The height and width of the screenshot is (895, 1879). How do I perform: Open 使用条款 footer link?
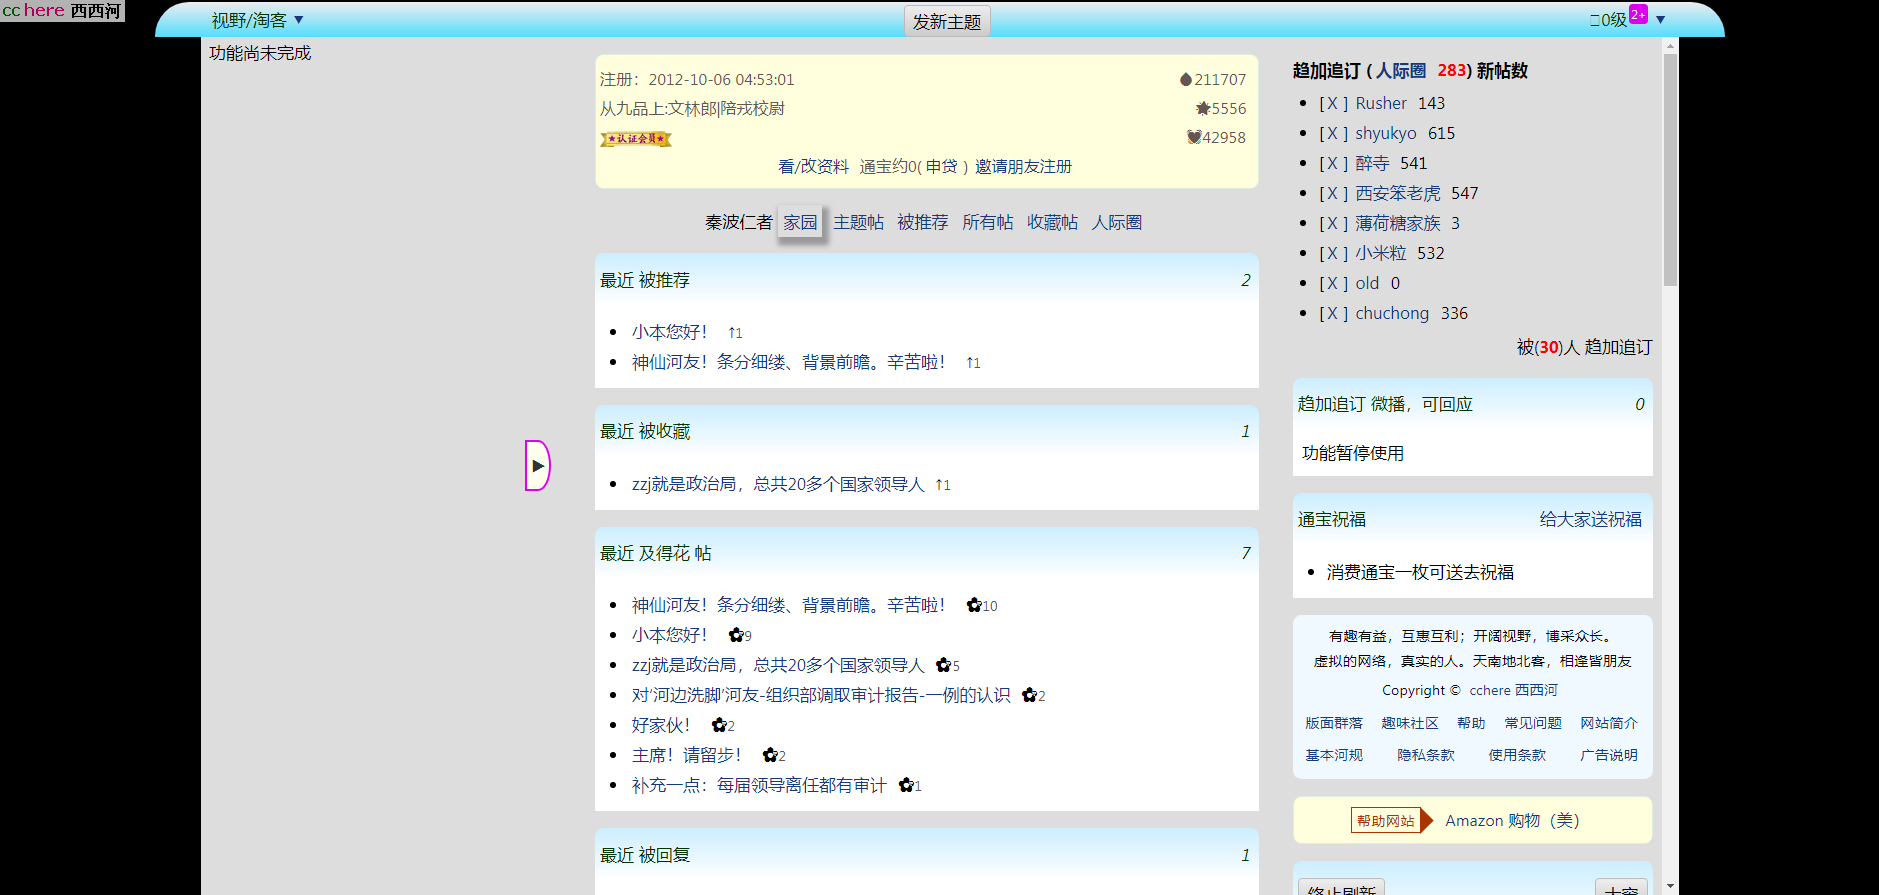pos(1517,755)
